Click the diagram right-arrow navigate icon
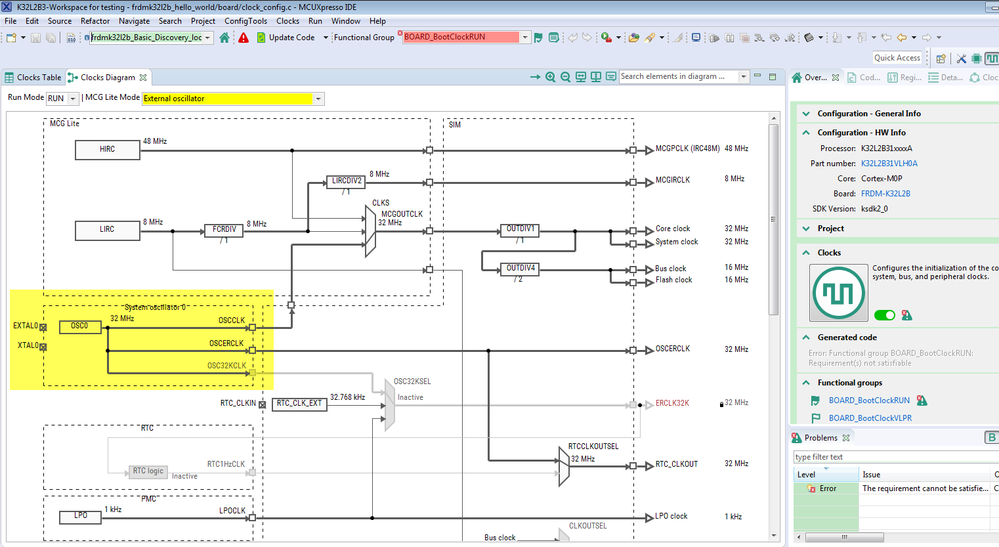This screenshot has width=999, height=547. click(535, 77)
